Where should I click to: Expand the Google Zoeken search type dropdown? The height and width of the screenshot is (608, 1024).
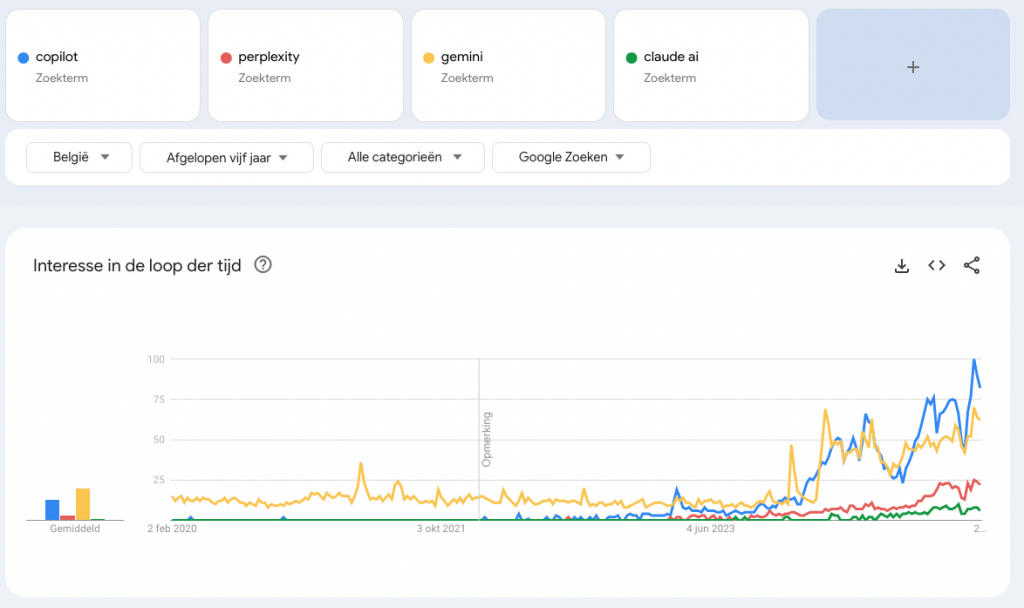[x=571, y=157]
